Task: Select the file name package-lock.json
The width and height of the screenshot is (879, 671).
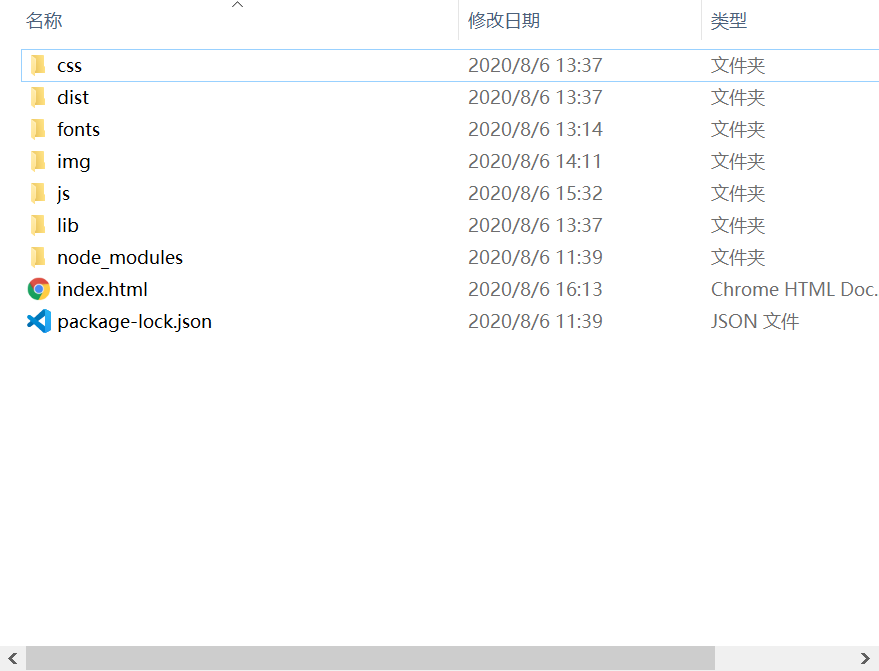Action: pyautogui.click(x=135, y=322)
